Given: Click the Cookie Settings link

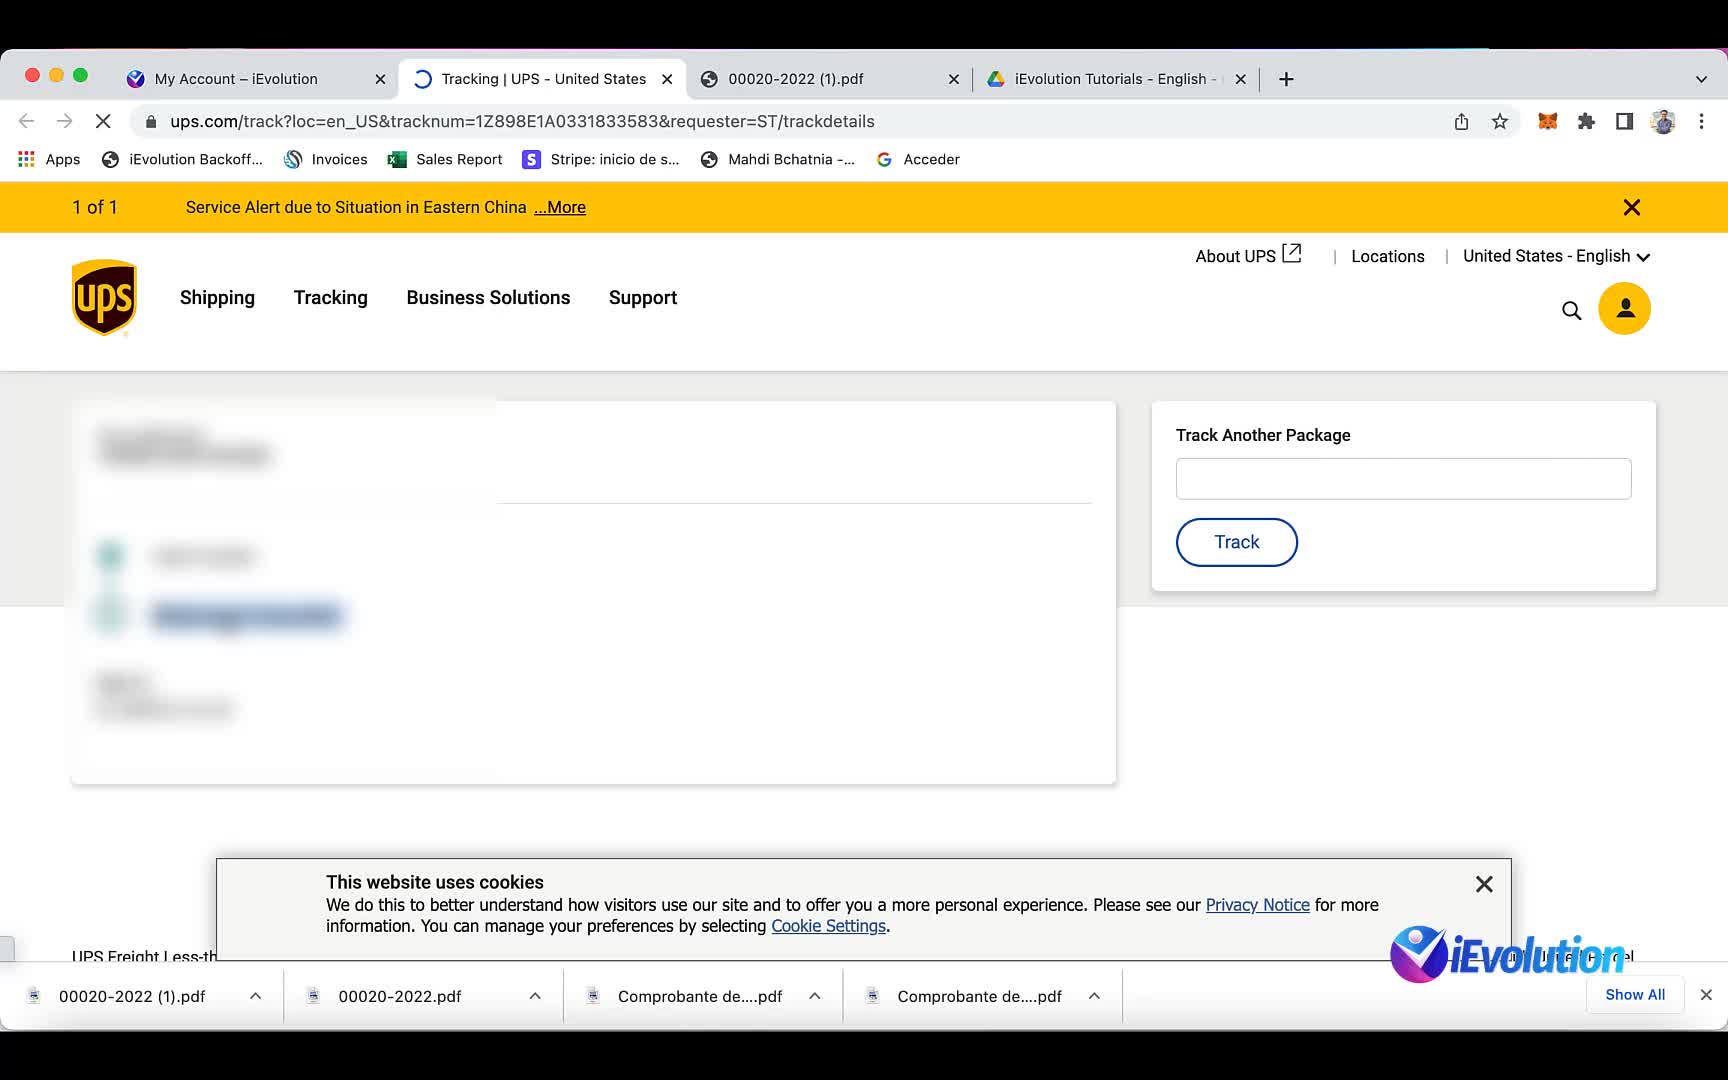Looking at the screenshot, I should (827, 926).
